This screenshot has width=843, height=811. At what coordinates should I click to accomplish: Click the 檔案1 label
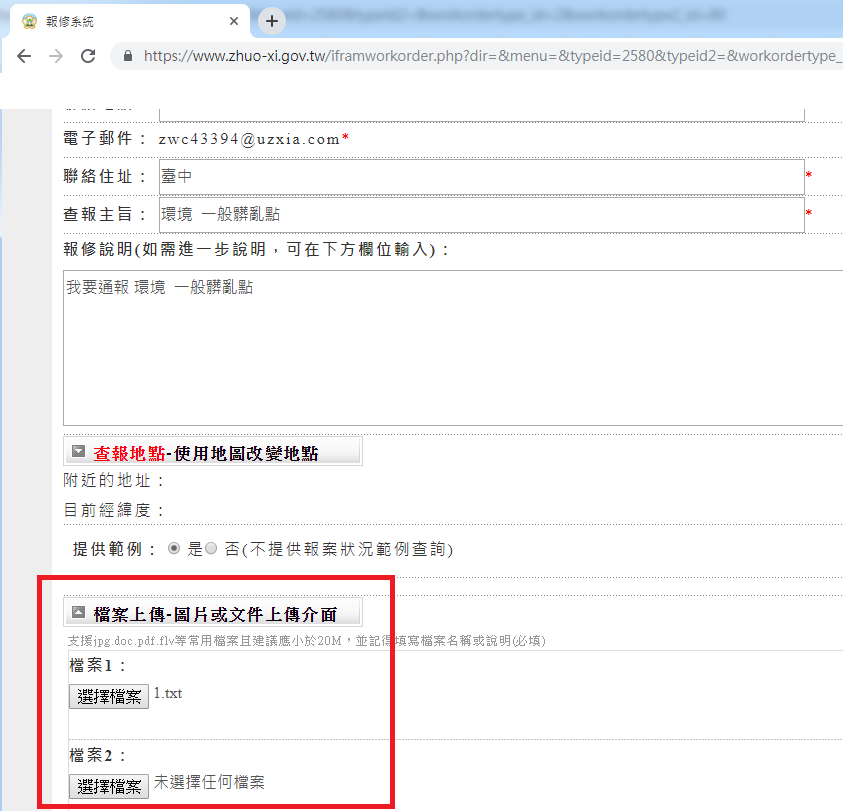pos(97,665)
